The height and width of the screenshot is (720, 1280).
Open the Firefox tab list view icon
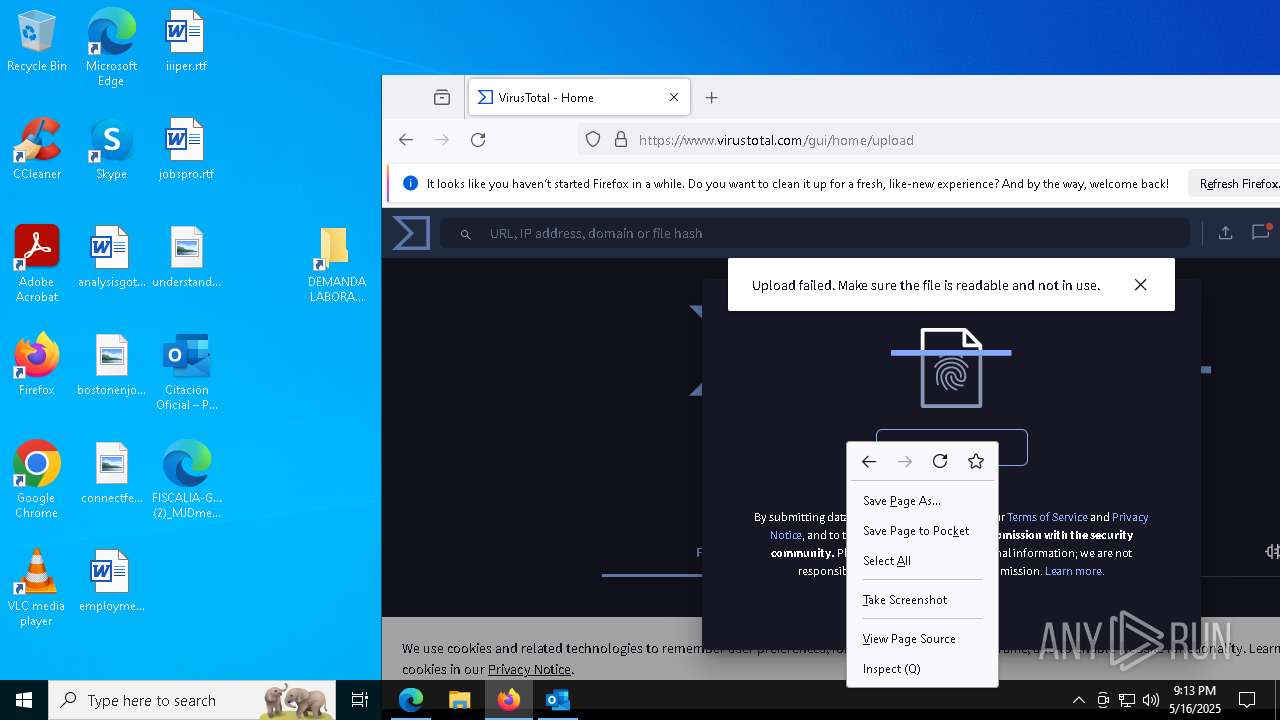pos(442,97)
